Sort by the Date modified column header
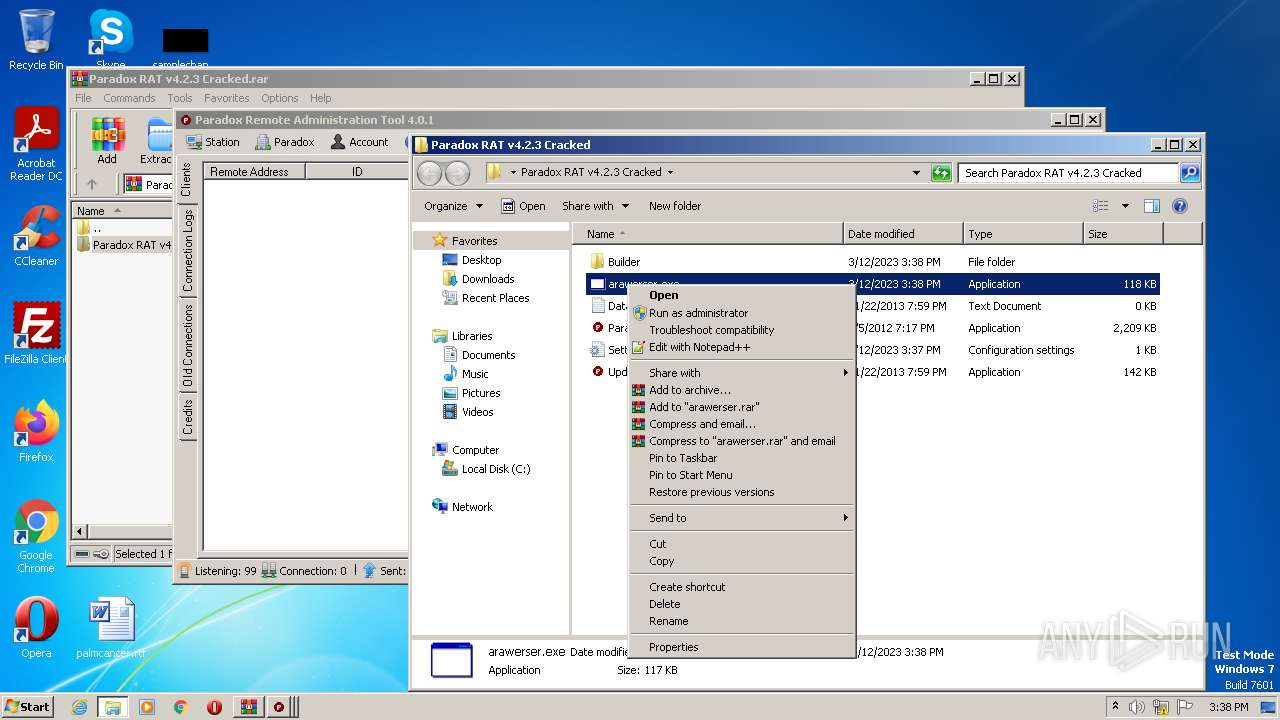Screen dimensions: 1280x720 (x=903, y=234)
